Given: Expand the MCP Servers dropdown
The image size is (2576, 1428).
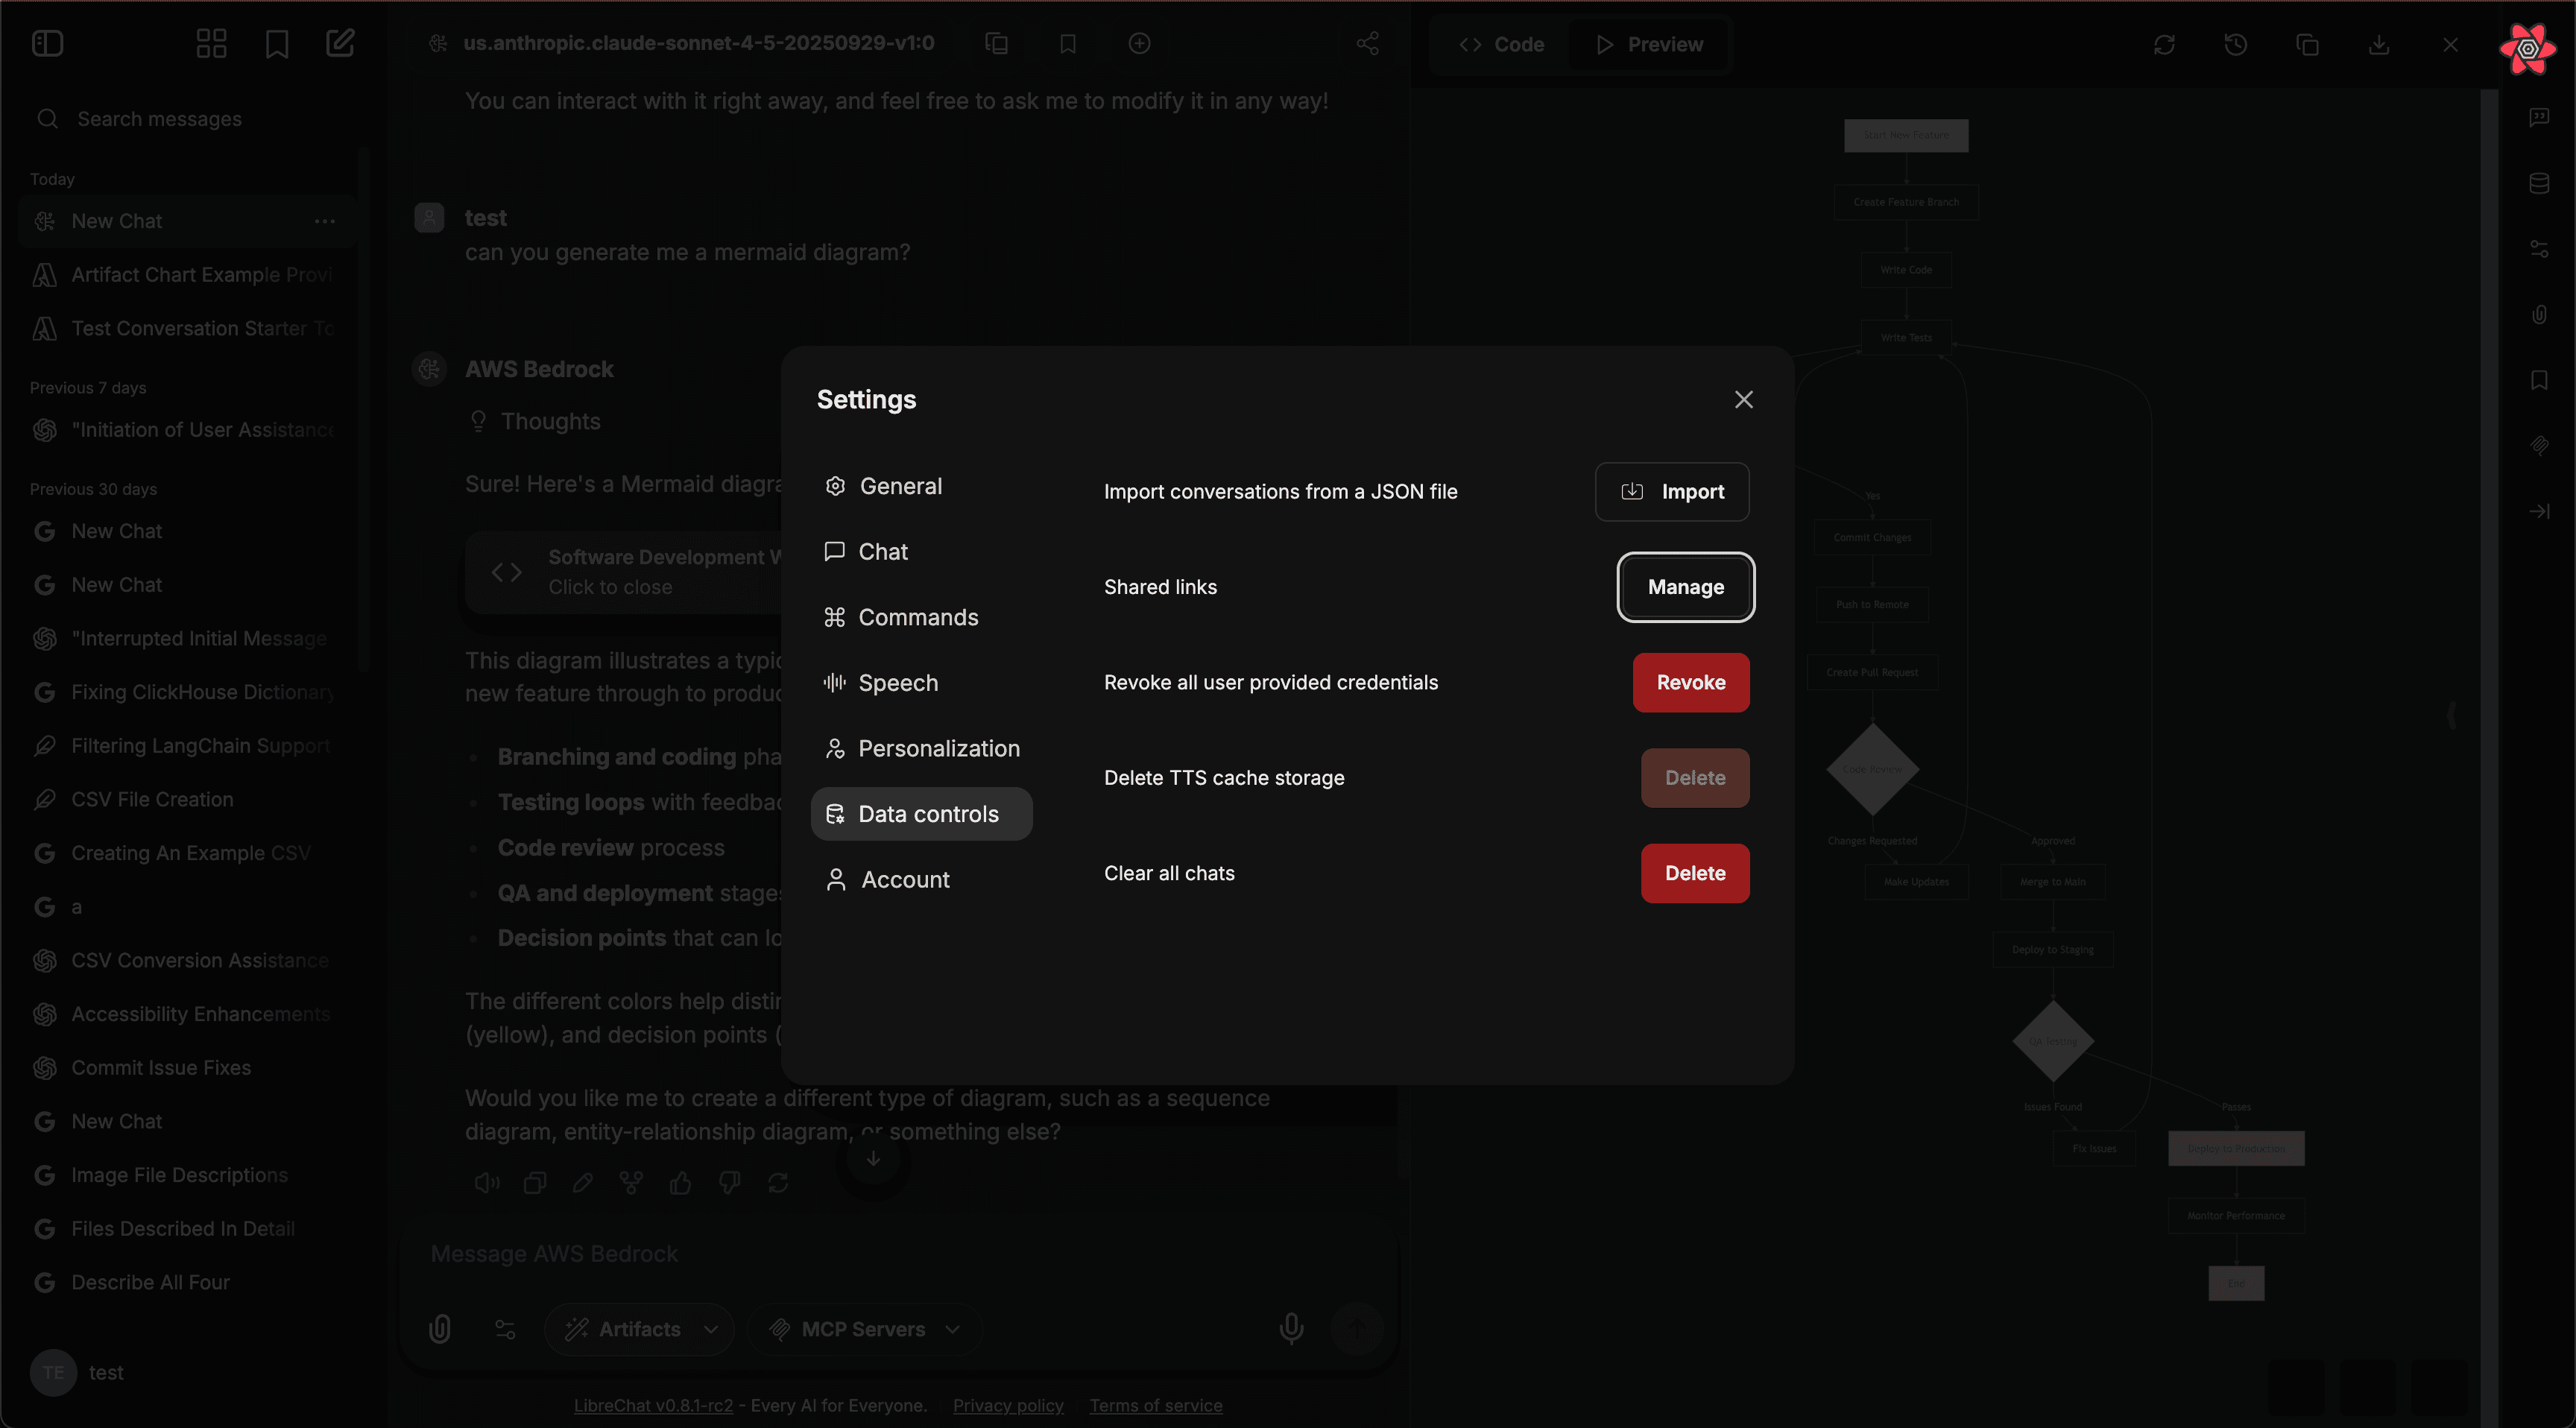Looking at the screenshot, I should click(x=866, y=1329).
